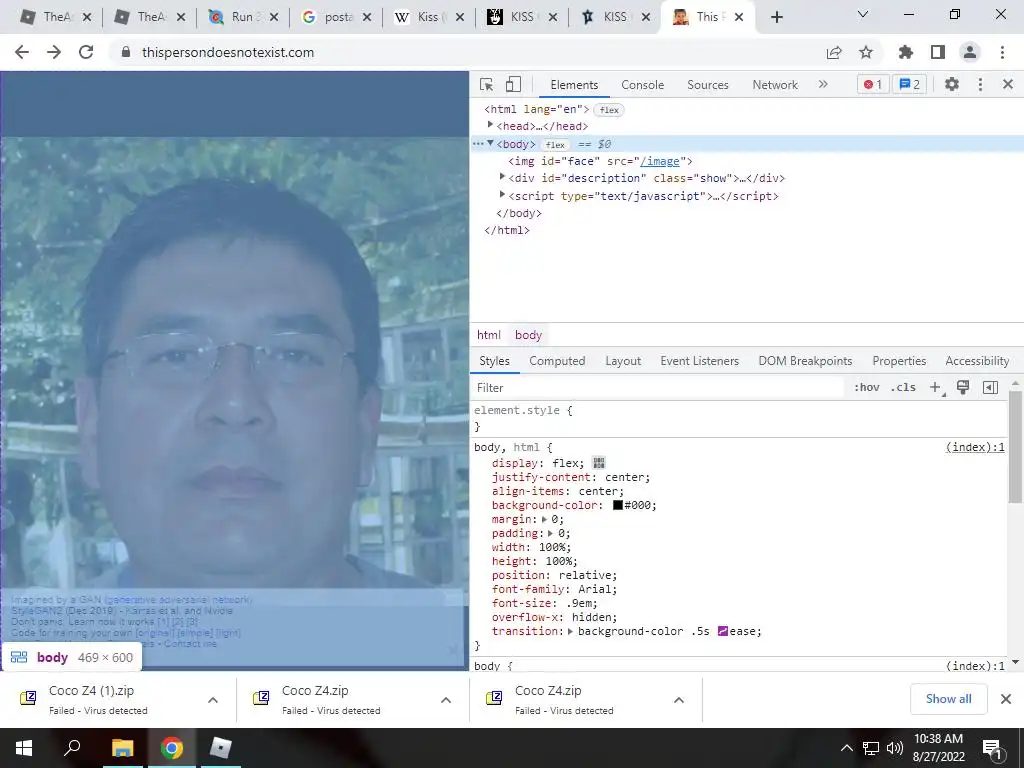Show all downloads

point(948,699)
